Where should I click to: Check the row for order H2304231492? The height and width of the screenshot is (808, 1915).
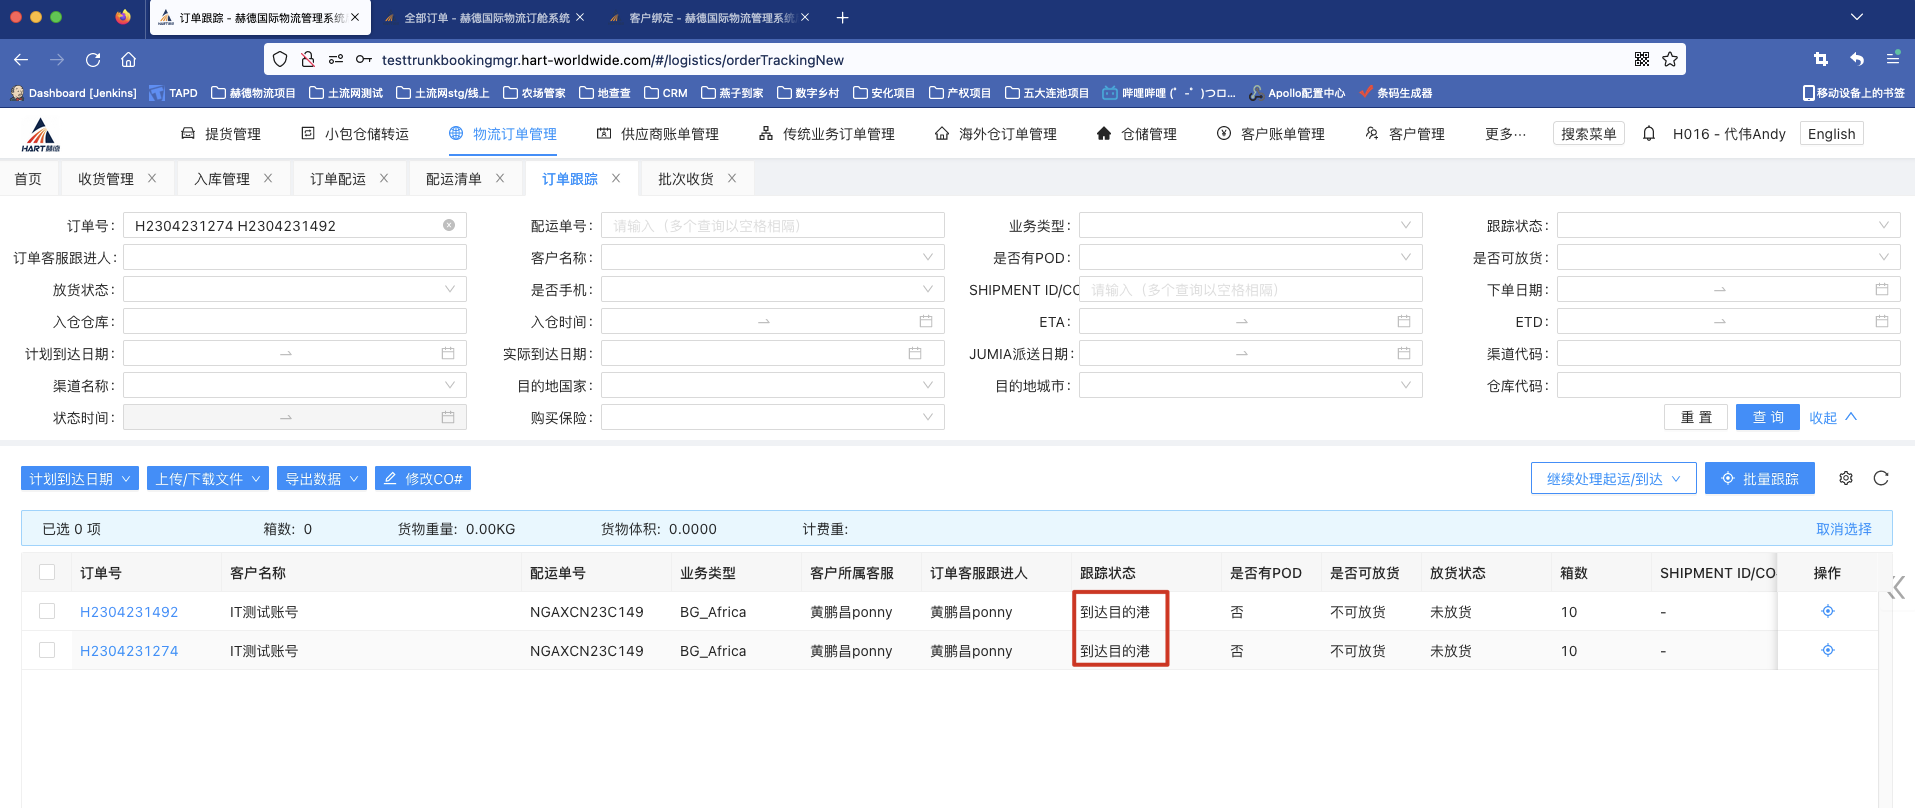[47, 611]
